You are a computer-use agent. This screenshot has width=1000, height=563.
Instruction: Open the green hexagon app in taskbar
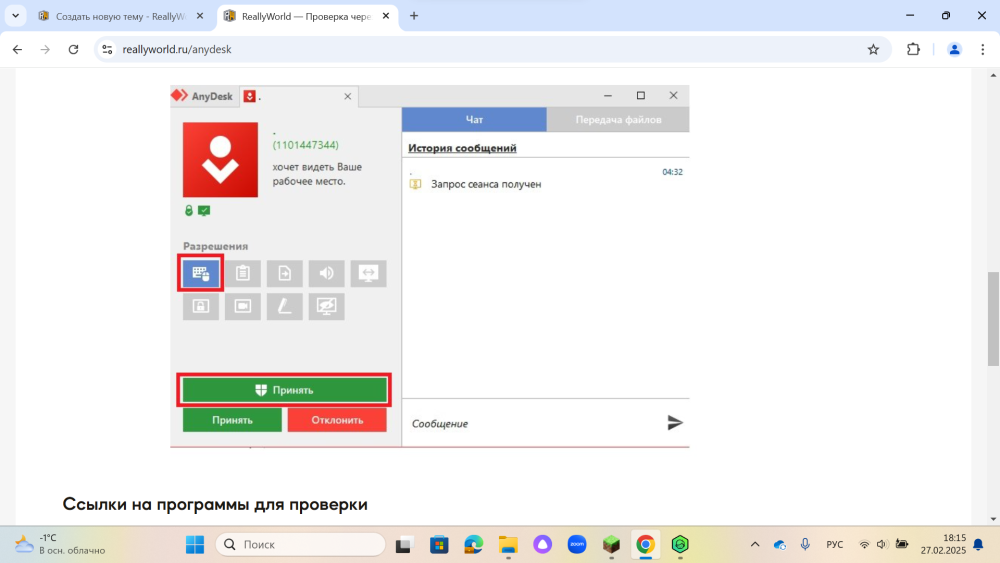coord(680,545)
